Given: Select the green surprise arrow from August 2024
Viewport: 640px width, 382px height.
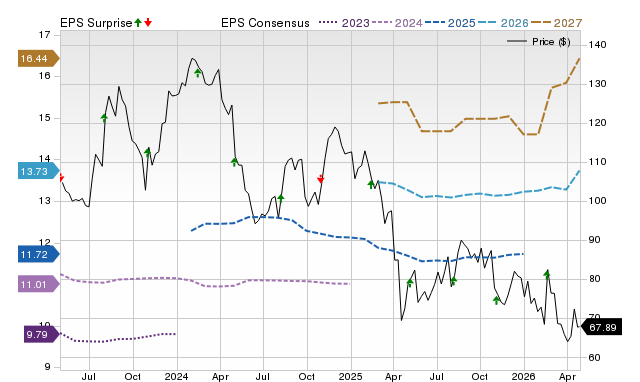Looking at the screenshot, I should (281, 198).
